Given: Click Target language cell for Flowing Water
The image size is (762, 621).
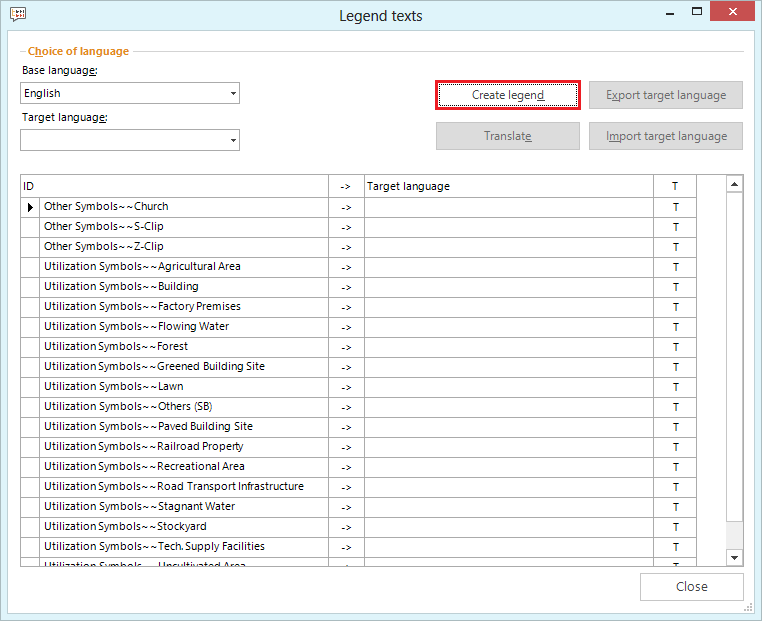Looking at the screenshot, I should pyautogui.click(x=508, y=327).
